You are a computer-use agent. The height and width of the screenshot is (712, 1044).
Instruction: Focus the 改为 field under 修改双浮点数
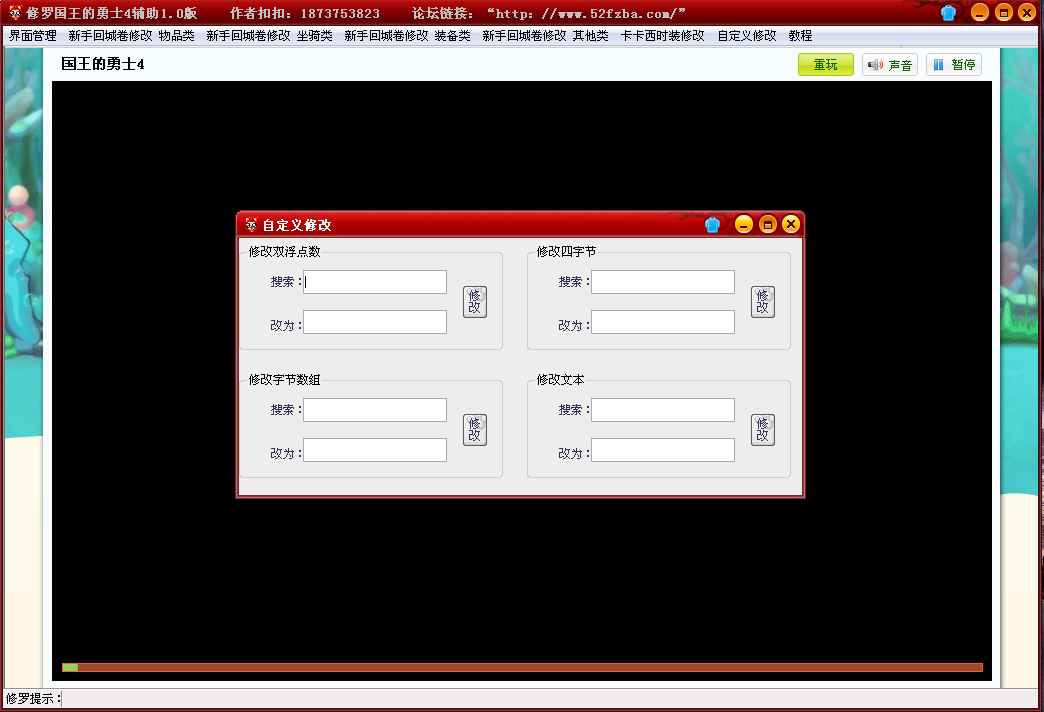[x=375, y=322]
